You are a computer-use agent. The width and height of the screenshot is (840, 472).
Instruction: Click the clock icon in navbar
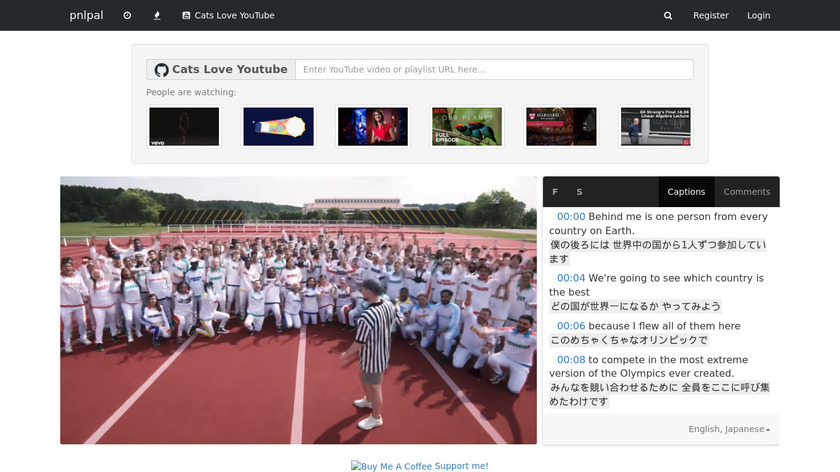[127, 16]
